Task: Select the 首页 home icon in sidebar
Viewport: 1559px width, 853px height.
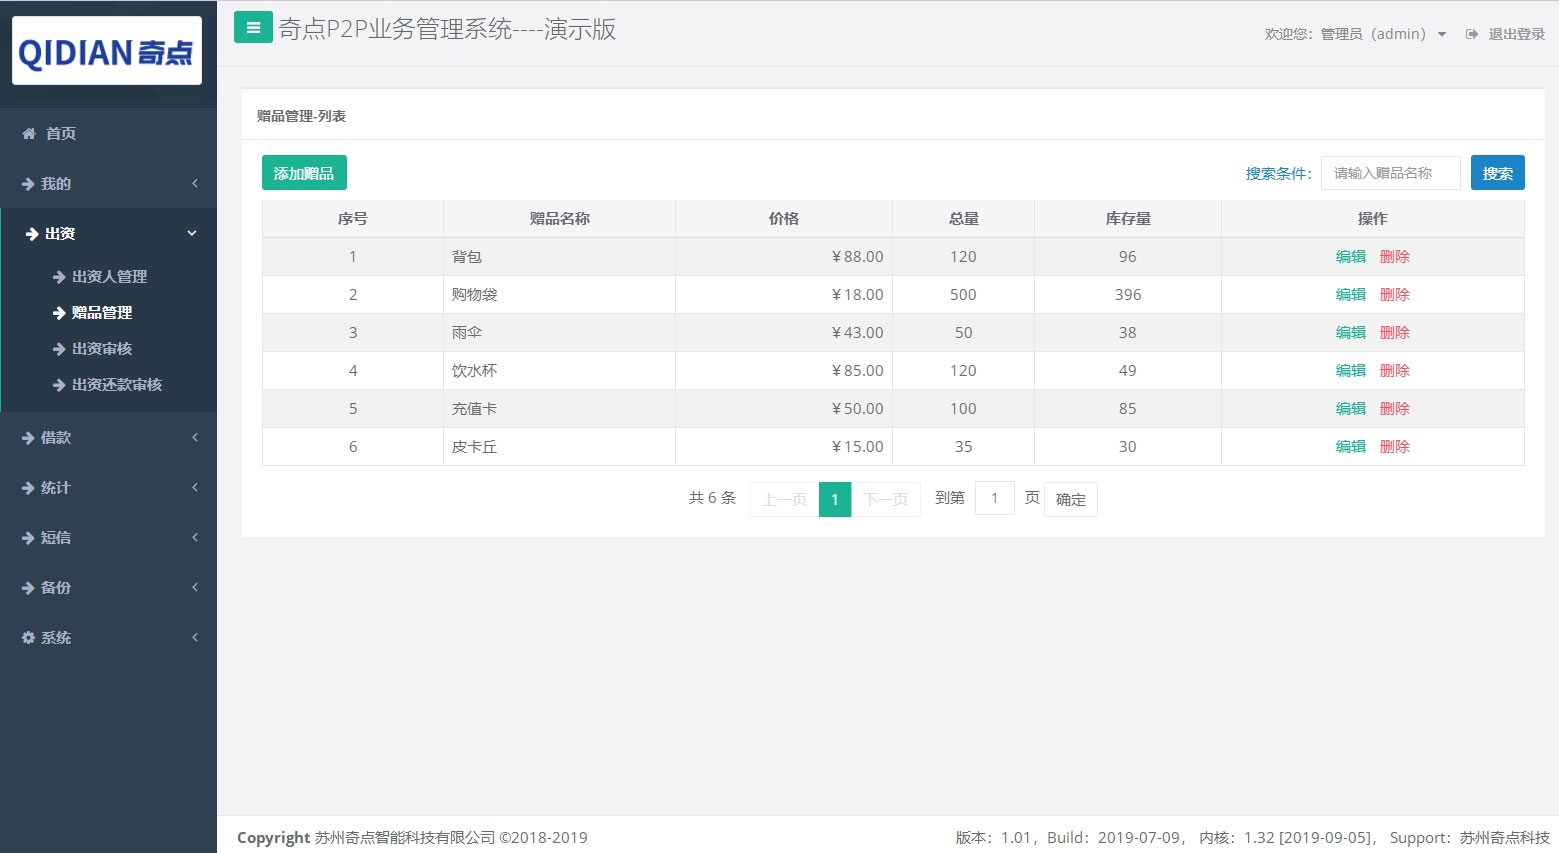Action: (x=27, y=133)
